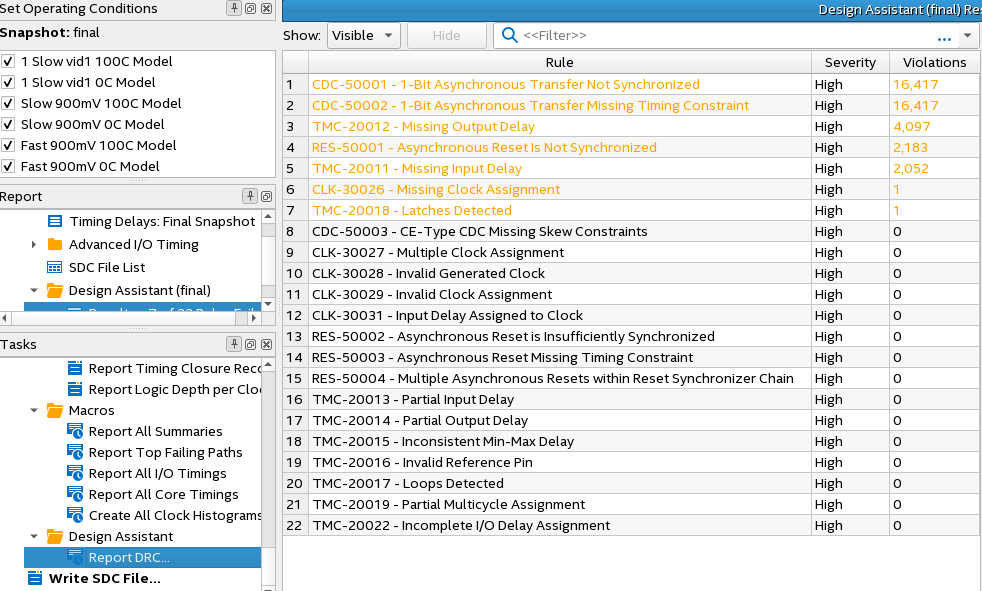
Task: Select the Report DRC task label
Action: tap(129, 557)
